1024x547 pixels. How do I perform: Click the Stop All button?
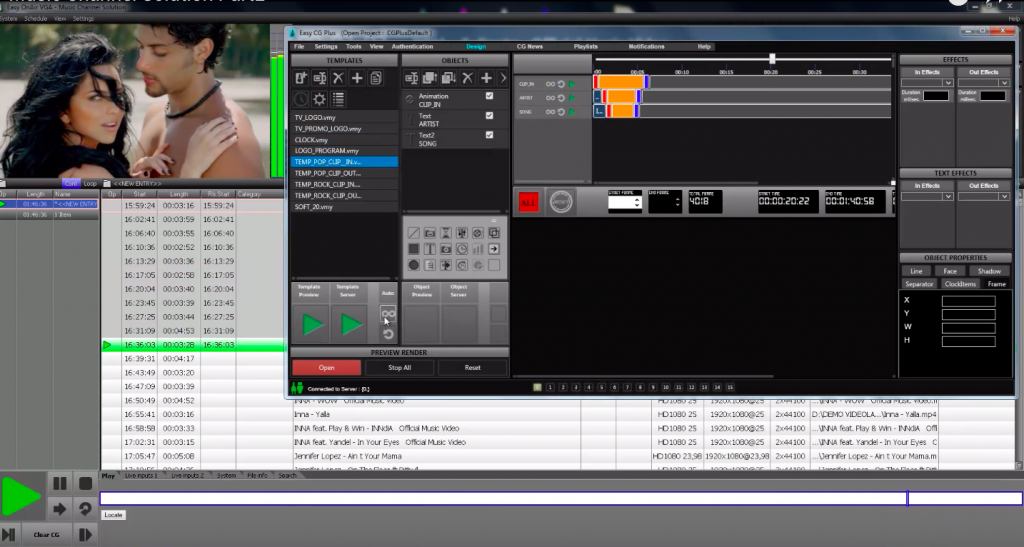tap(400, 367)
